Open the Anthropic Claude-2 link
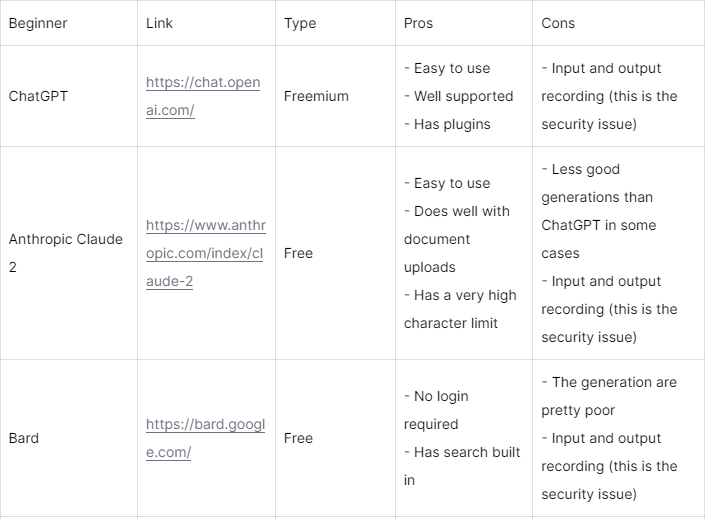Screen dimensions: 705x519 (205, 253)
